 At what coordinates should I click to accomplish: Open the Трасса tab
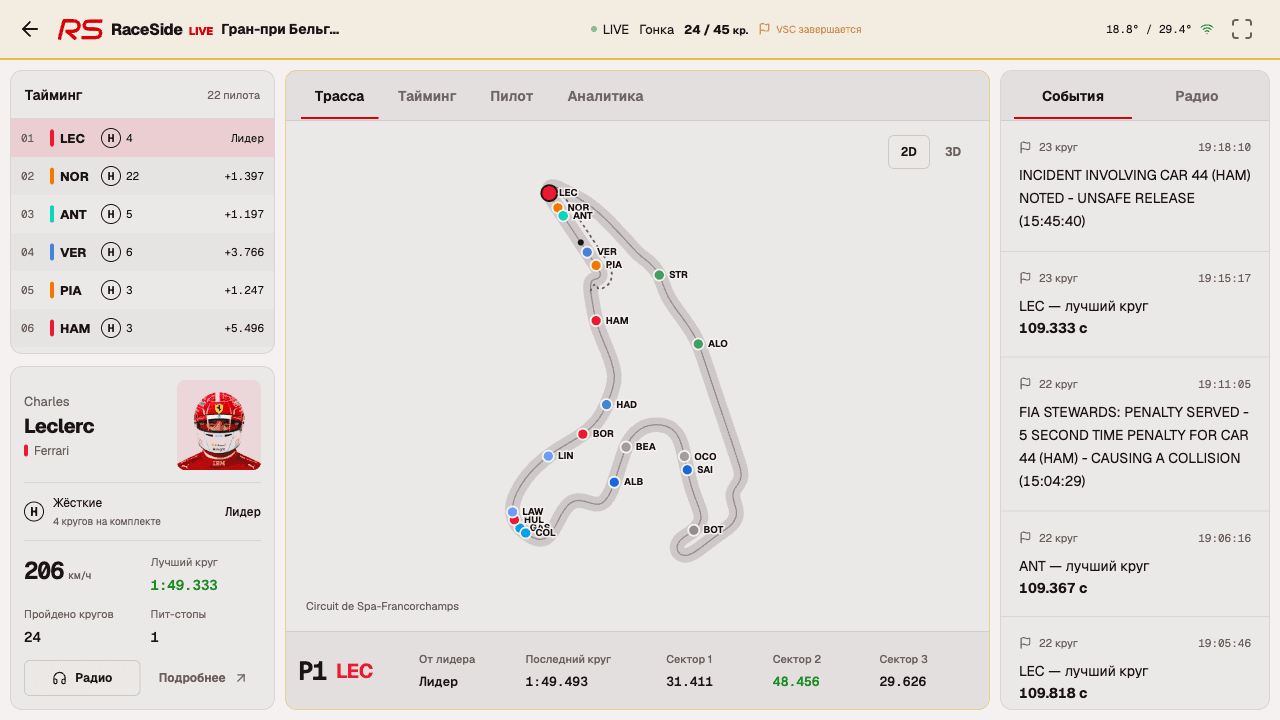pyautogui.click(x=340, y=96)
